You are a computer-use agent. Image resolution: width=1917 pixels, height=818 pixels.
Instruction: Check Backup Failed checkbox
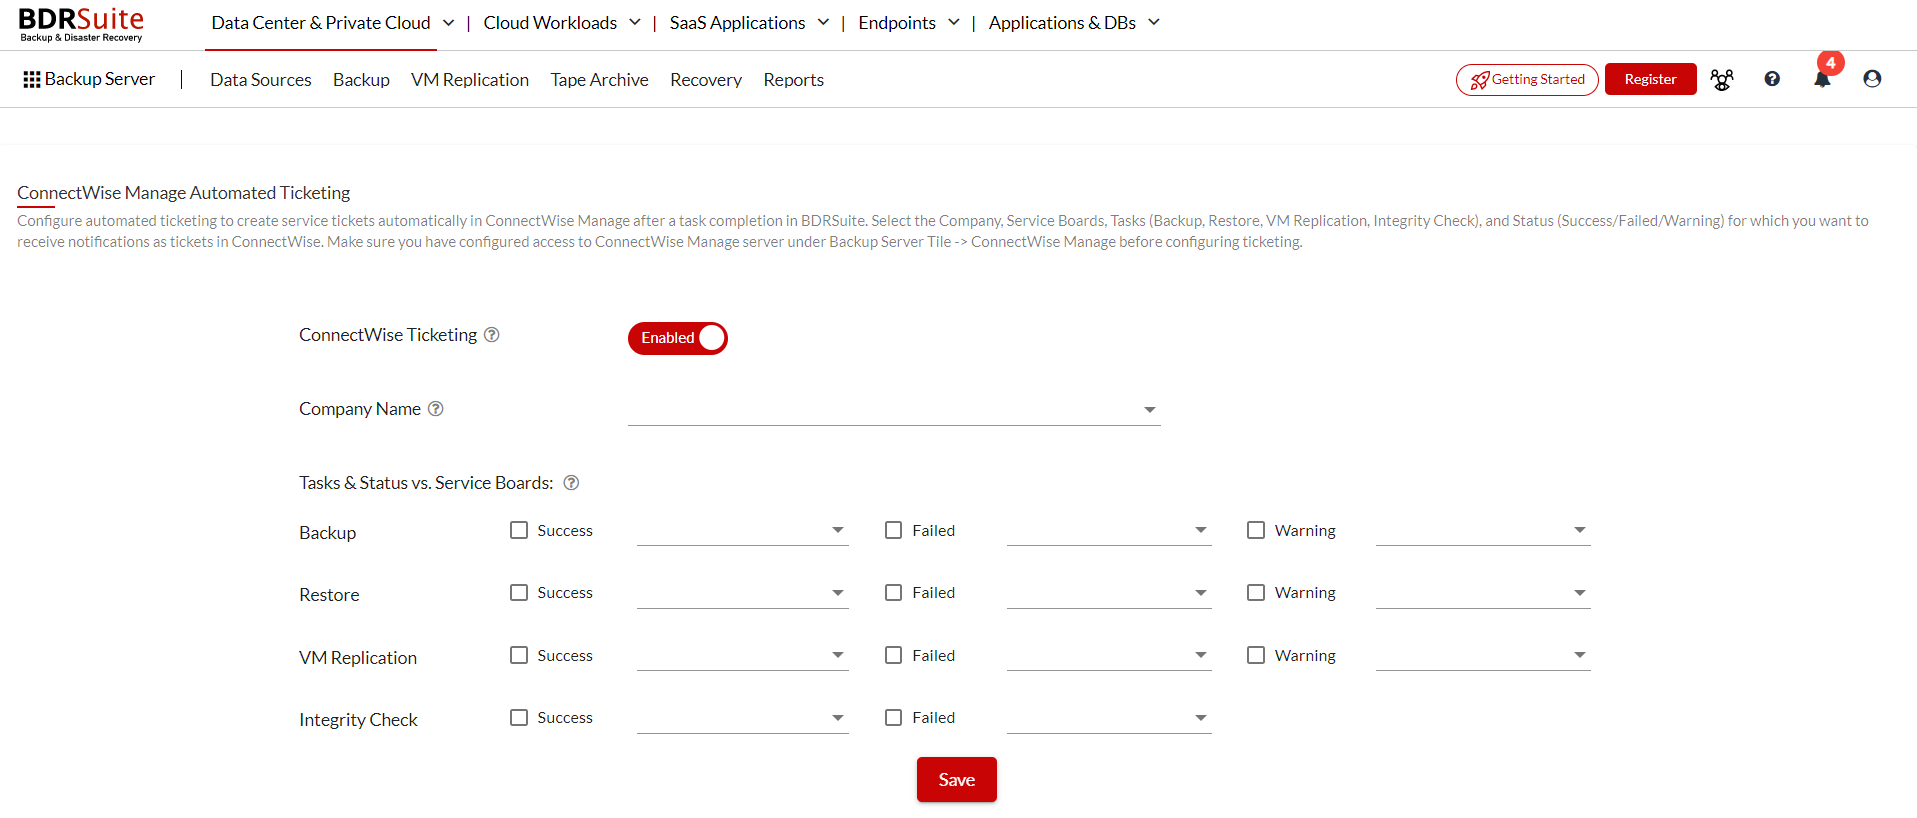click(894, 530)
